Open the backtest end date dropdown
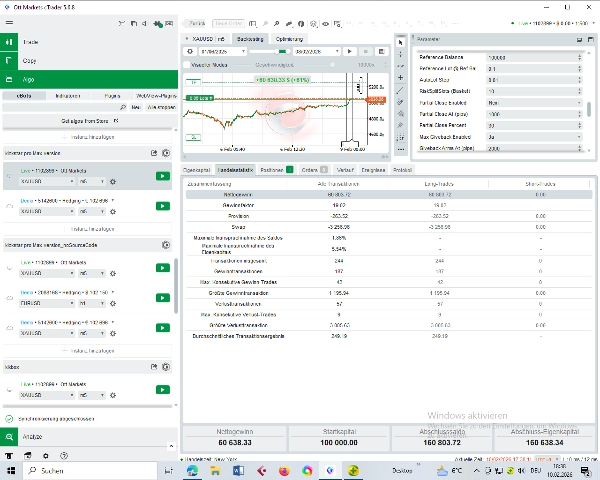The image size is (600, 480). coord(317,51)
